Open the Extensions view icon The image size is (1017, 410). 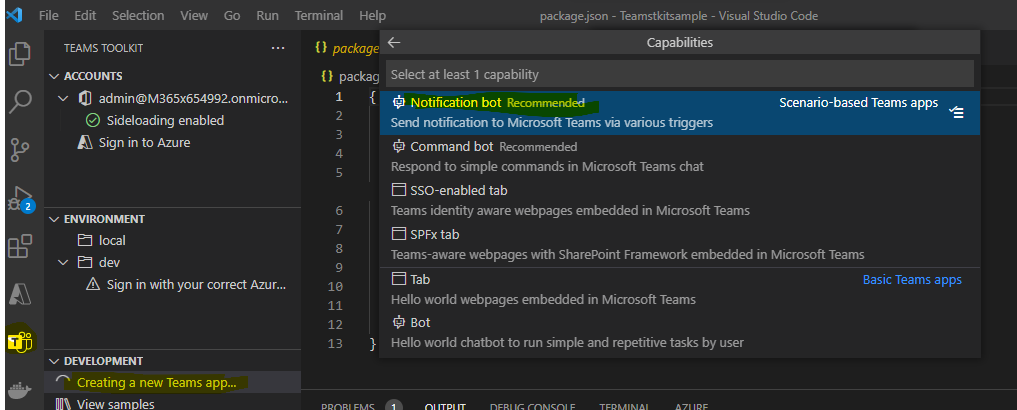(20, 246)
